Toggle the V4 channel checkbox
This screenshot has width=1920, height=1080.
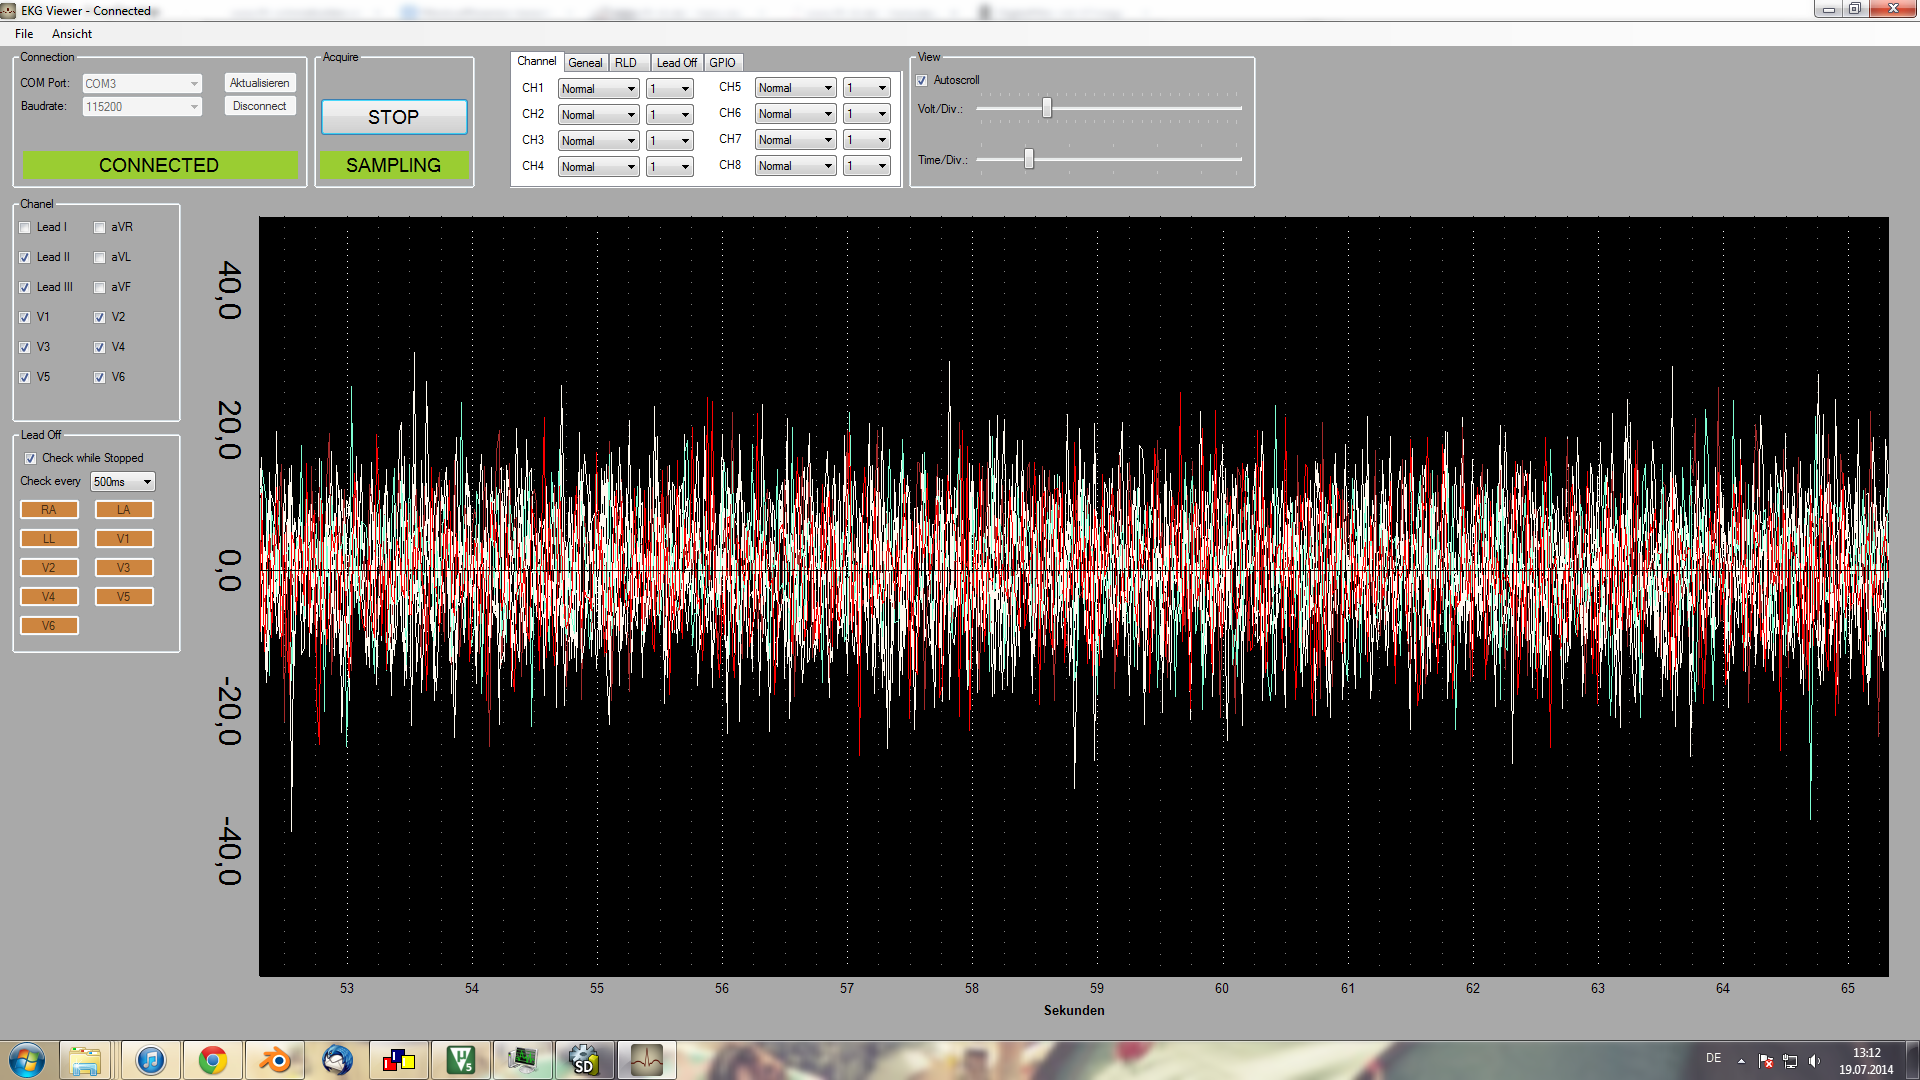pos(100,348)
